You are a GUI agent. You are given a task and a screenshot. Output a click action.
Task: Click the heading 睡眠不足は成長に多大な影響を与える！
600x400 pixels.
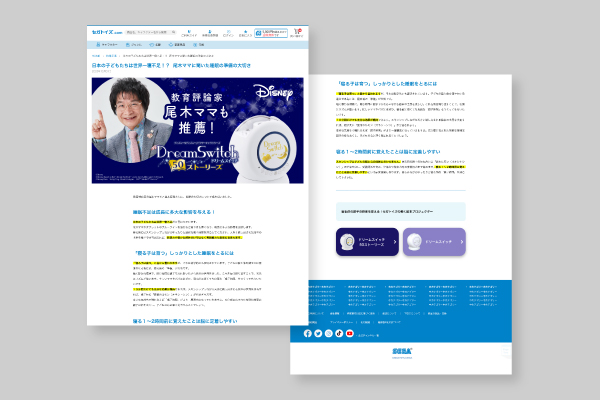pos(174,212)
